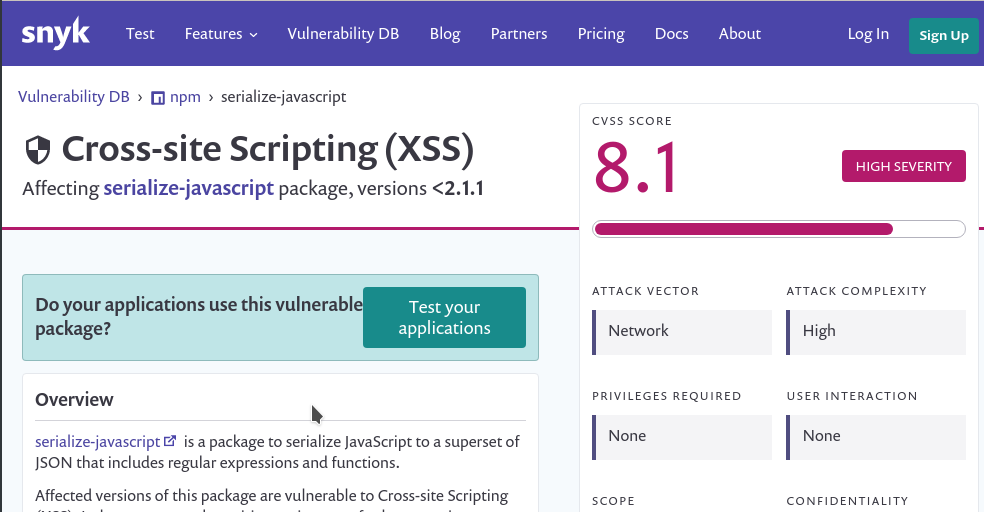The image size is (984, 512).
Task: Click the CVSS SCORE label
Action: (x=632, y=121)
